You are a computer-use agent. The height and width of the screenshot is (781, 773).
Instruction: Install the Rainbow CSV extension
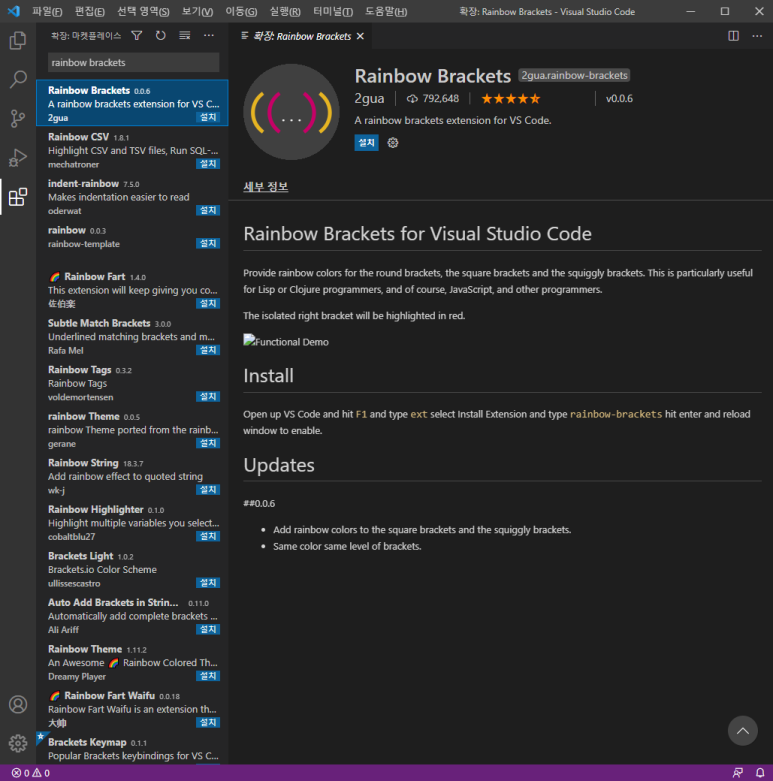[208, 164]
